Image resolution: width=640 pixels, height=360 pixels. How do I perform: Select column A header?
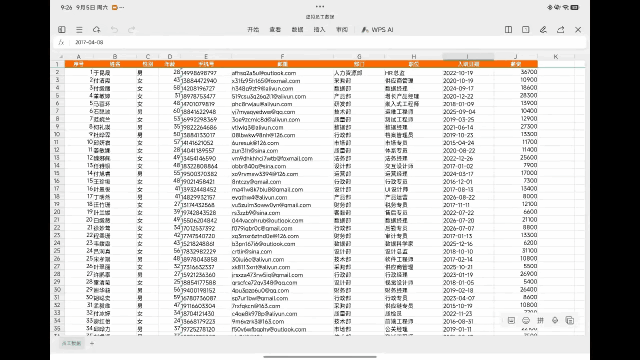pos(78,57)
